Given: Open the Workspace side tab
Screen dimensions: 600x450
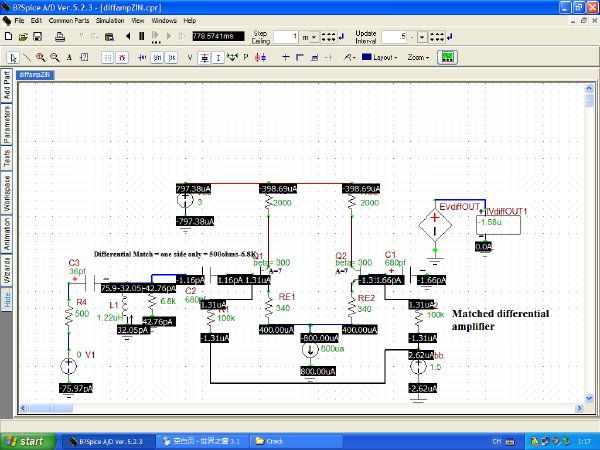Looking at the screenshot, I should point(7,193).
